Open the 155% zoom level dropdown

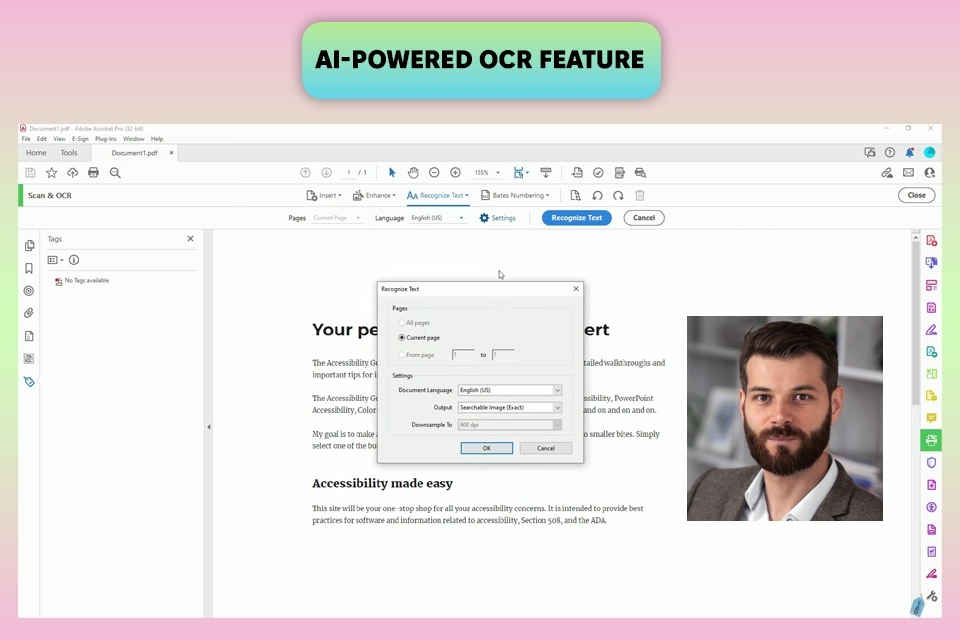point(487,173)
